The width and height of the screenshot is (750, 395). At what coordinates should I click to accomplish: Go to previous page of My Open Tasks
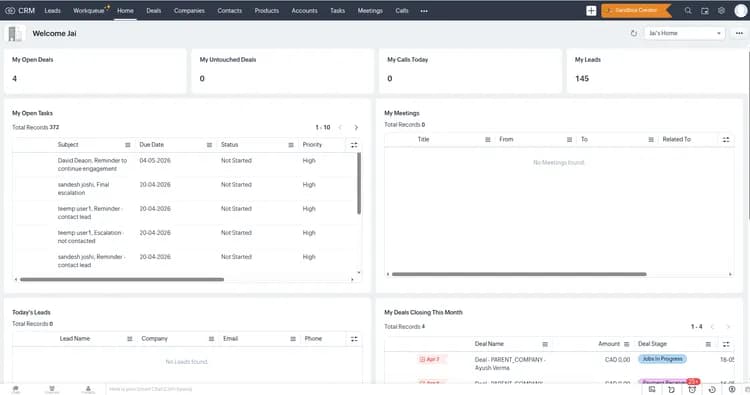(340, 128)
